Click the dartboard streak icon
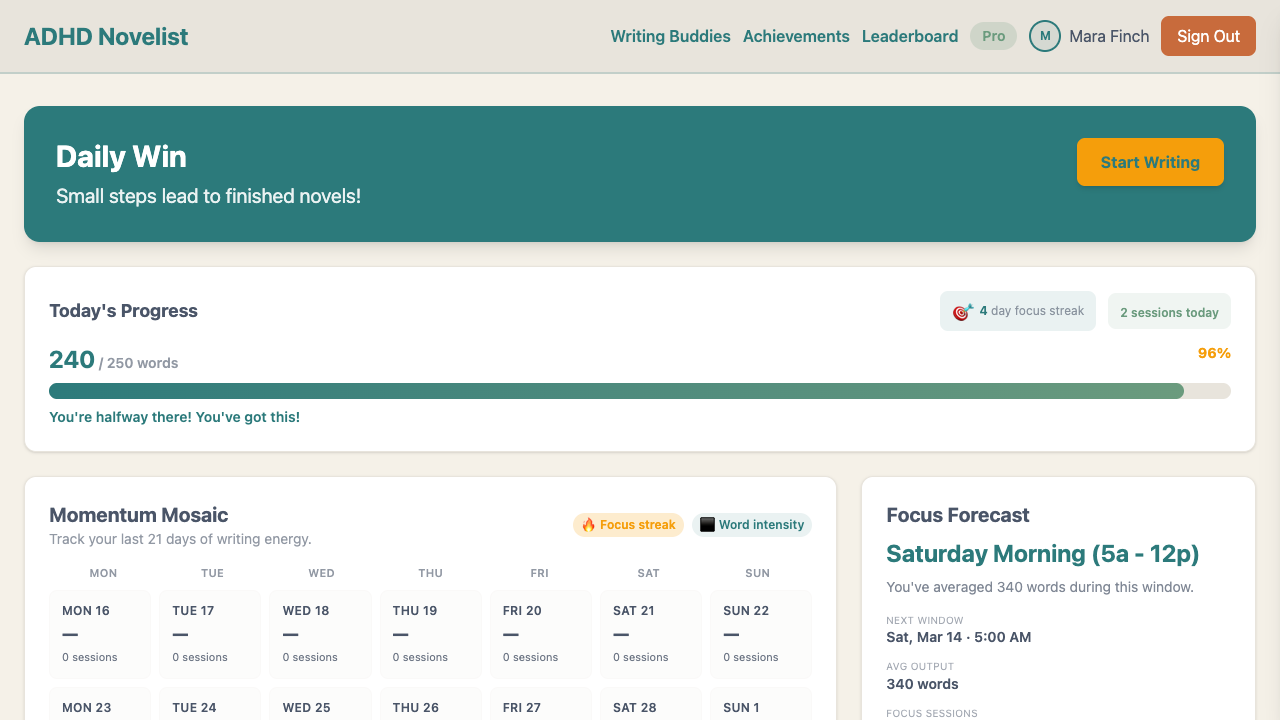This screenshot has height=720, width=1280. click(961, 311)
